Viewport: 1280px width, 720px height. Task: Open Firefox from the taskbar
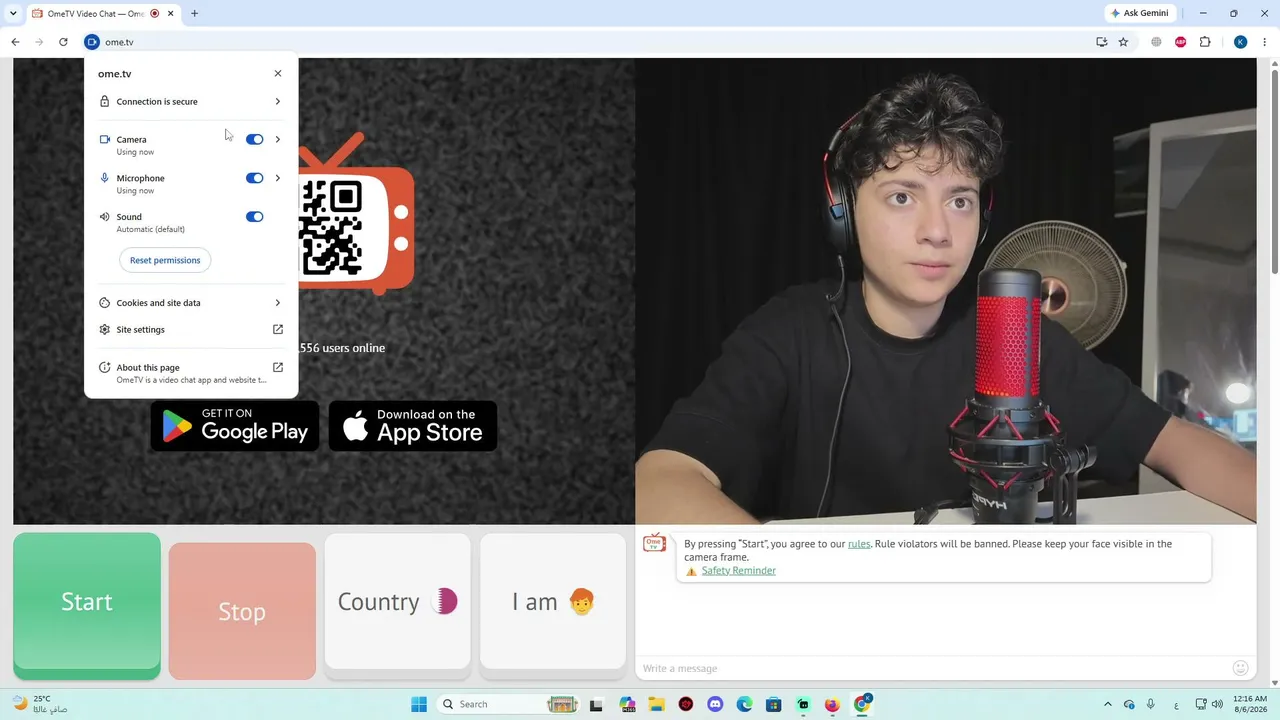pyautogui.click(x=832, y=704)
